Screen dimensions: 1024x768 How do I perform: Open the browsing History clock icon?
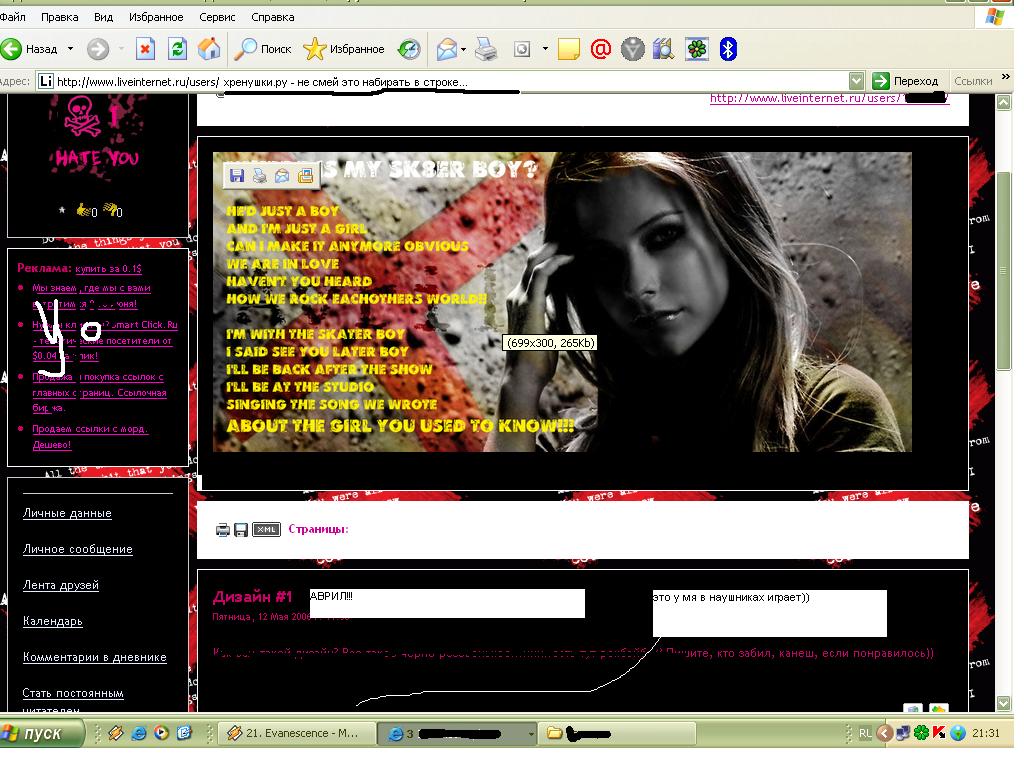[409, 49]
